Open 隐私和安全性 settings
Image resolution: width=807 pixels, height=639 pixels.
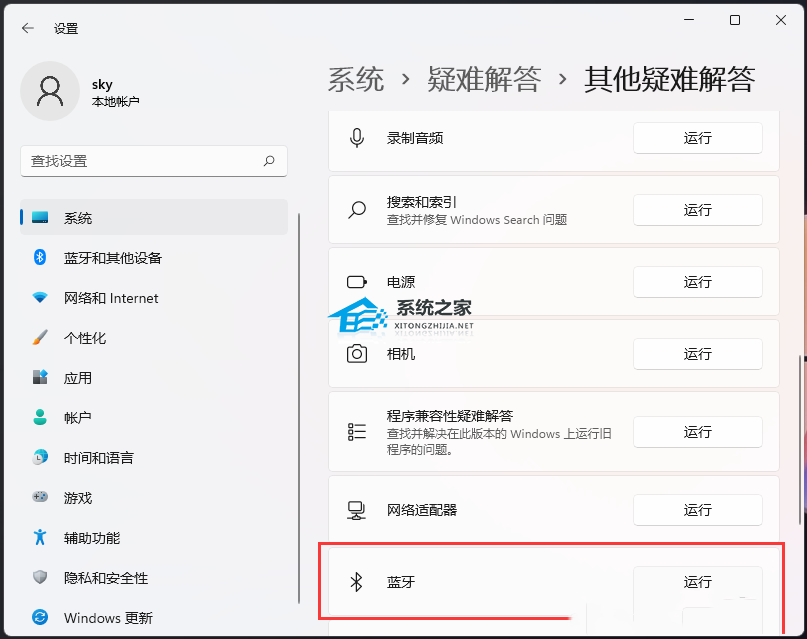pyautogui.click(x=154, y=578)
